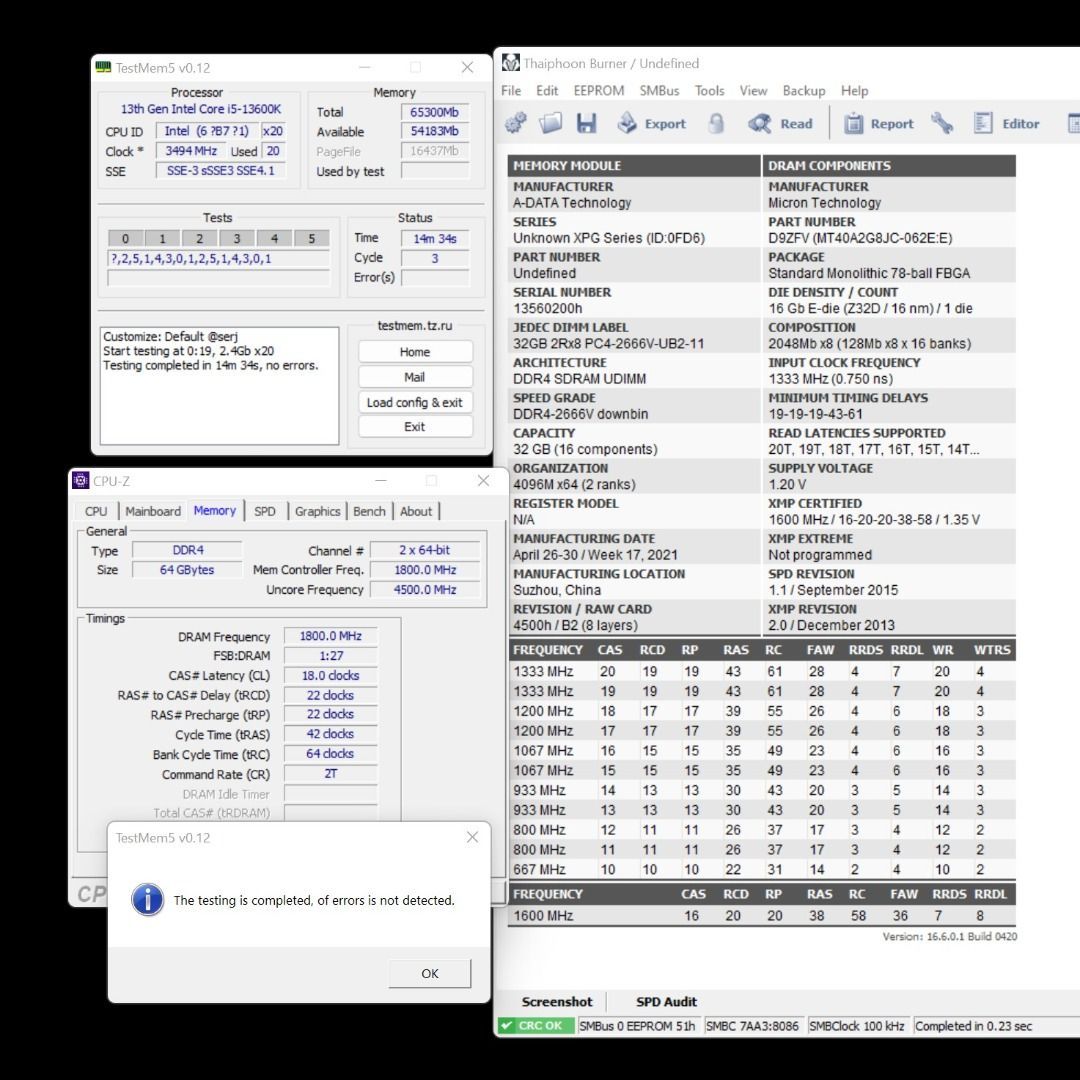This screenshot has height=1080, width=1080.
Task: Switch to the SPD tab in CPU-Z
Action: coord(265,511)
